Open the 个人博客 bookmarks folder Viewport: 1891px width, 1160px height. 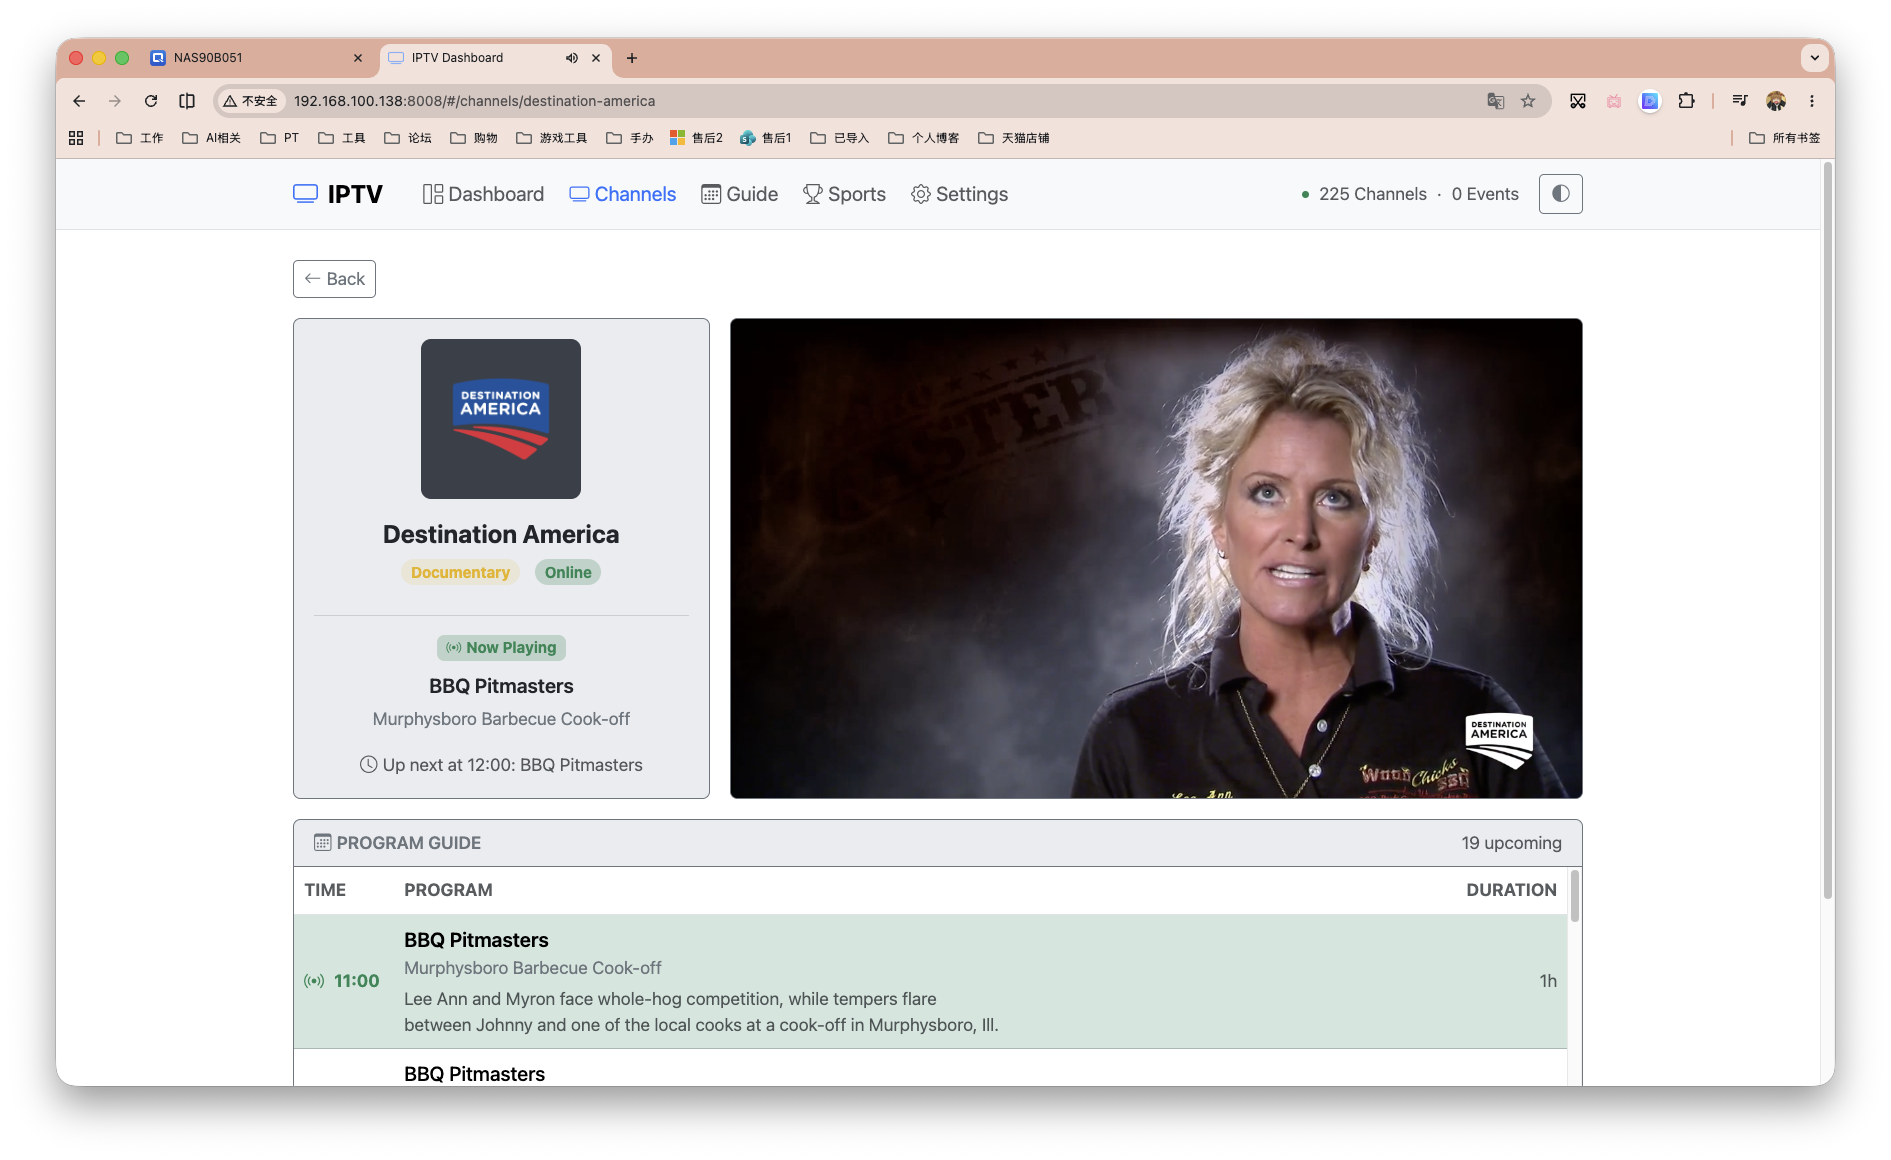click(x=924, y=138)
